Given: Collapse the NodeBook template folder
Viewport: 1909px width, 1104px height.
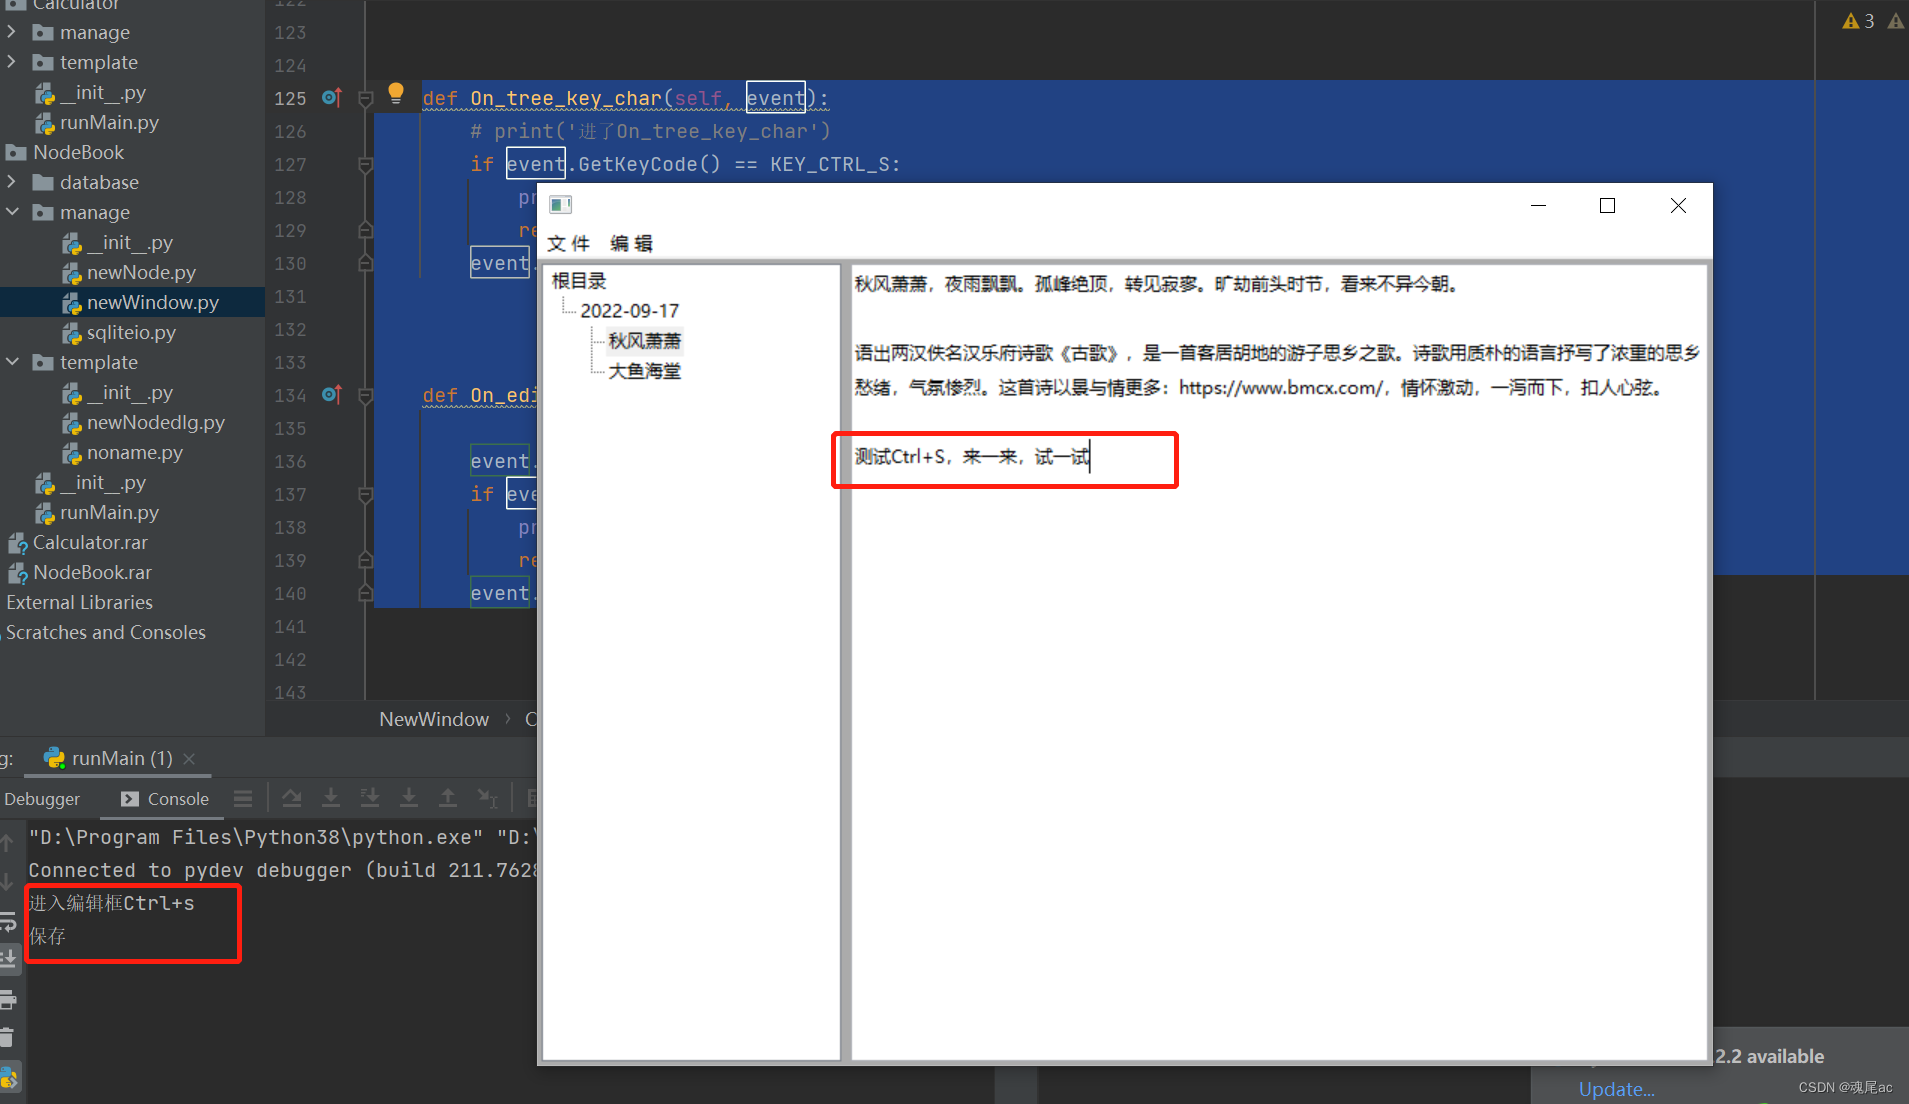Looking at the screenshot, I should [12, 362].
